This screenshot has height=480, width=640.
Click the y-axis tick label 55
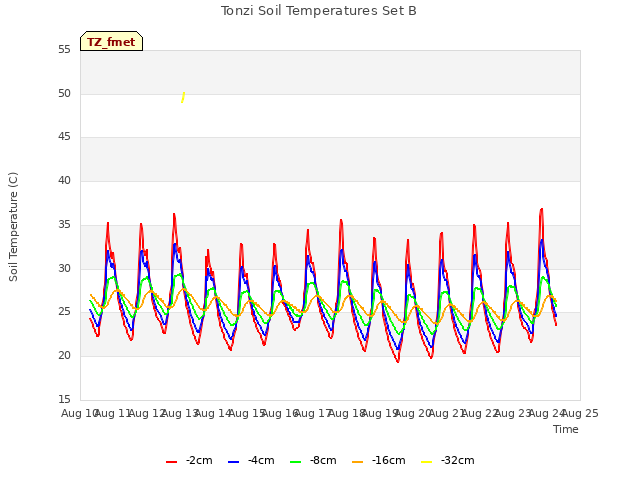tap(64, 50)
